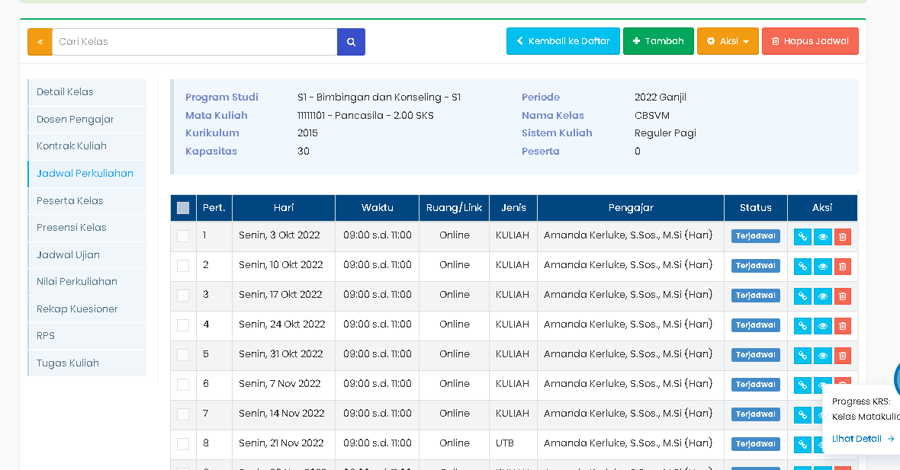Delete meeting 3 using trash icon
900x470 pixels.
(842, 296)
